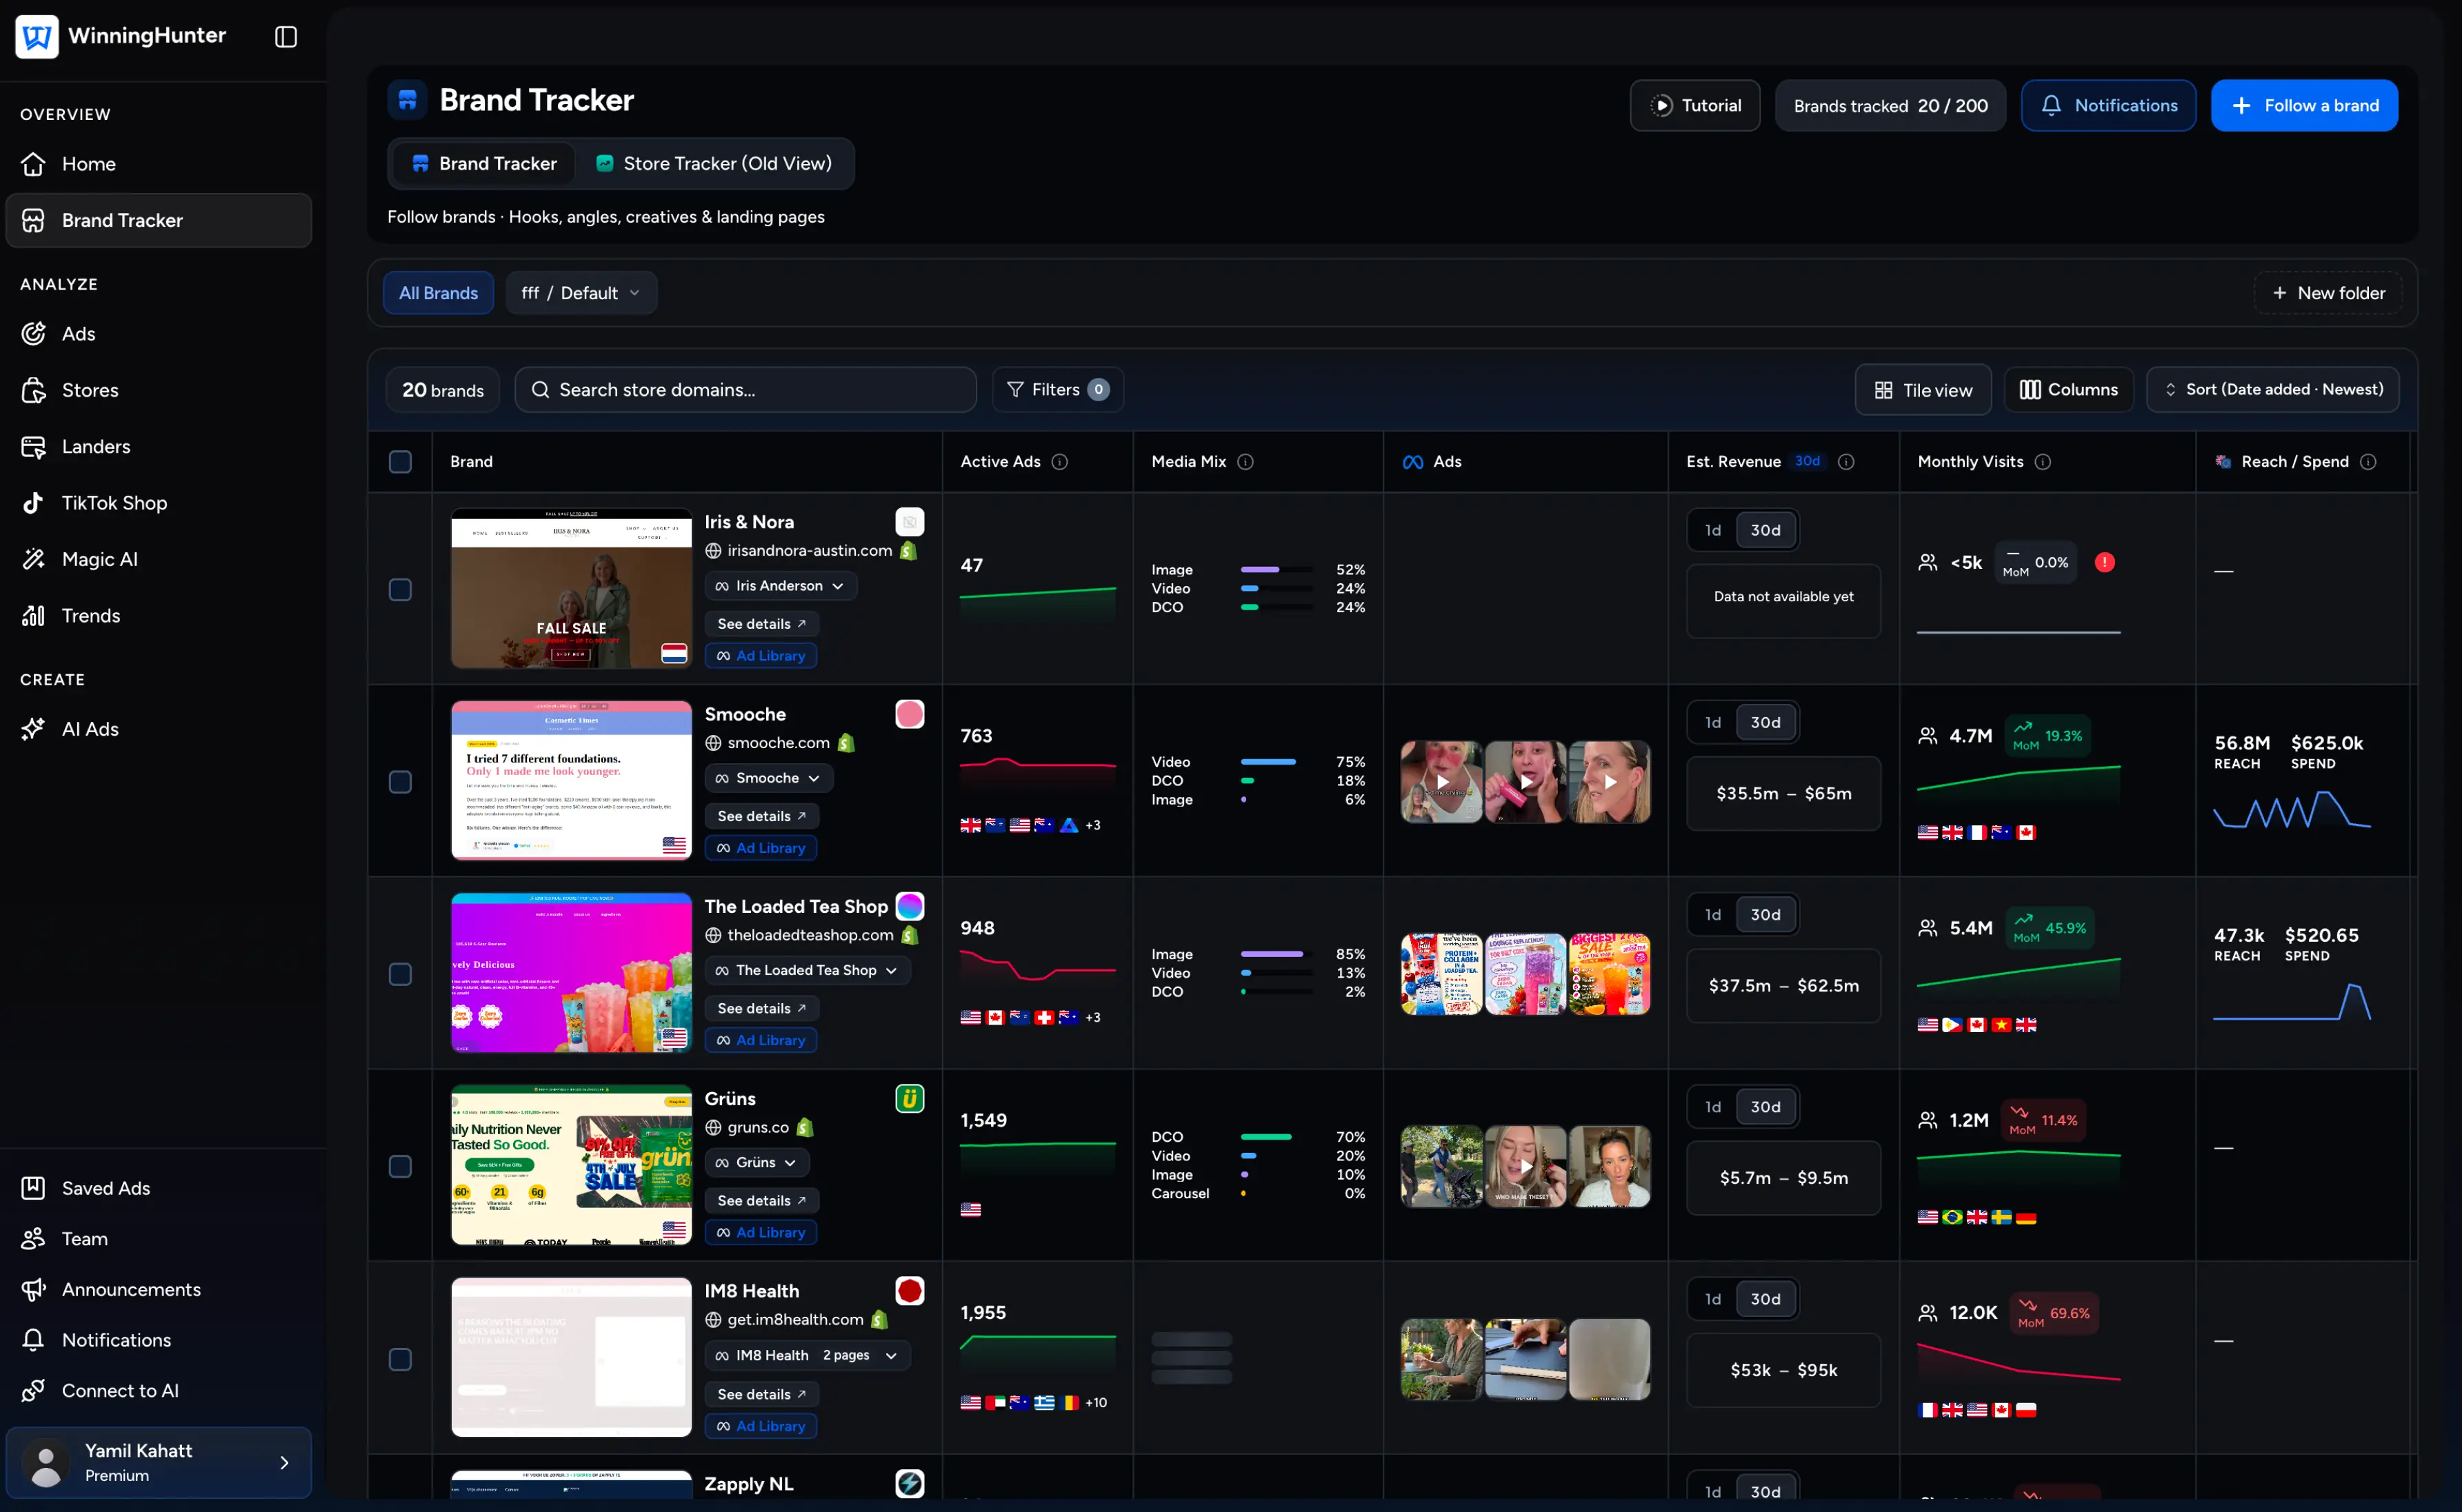Open the Landers page
Screen dimensions: 2462x1512
159,447
